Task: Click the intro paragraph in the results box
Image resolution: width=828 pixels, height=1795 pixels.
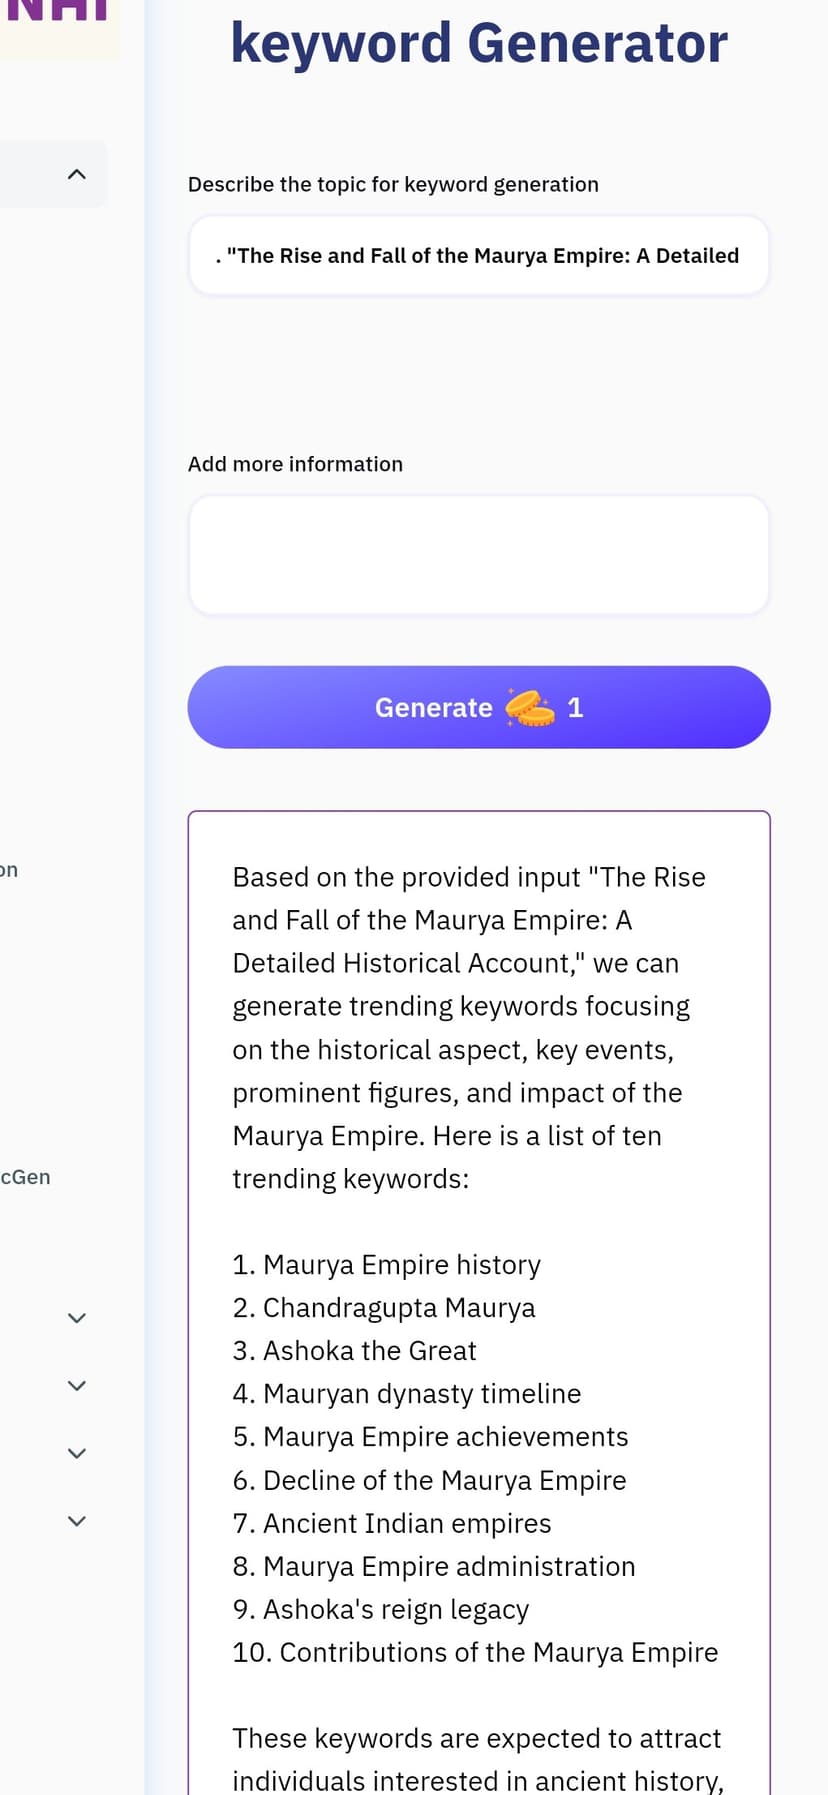Action: 470,1027
